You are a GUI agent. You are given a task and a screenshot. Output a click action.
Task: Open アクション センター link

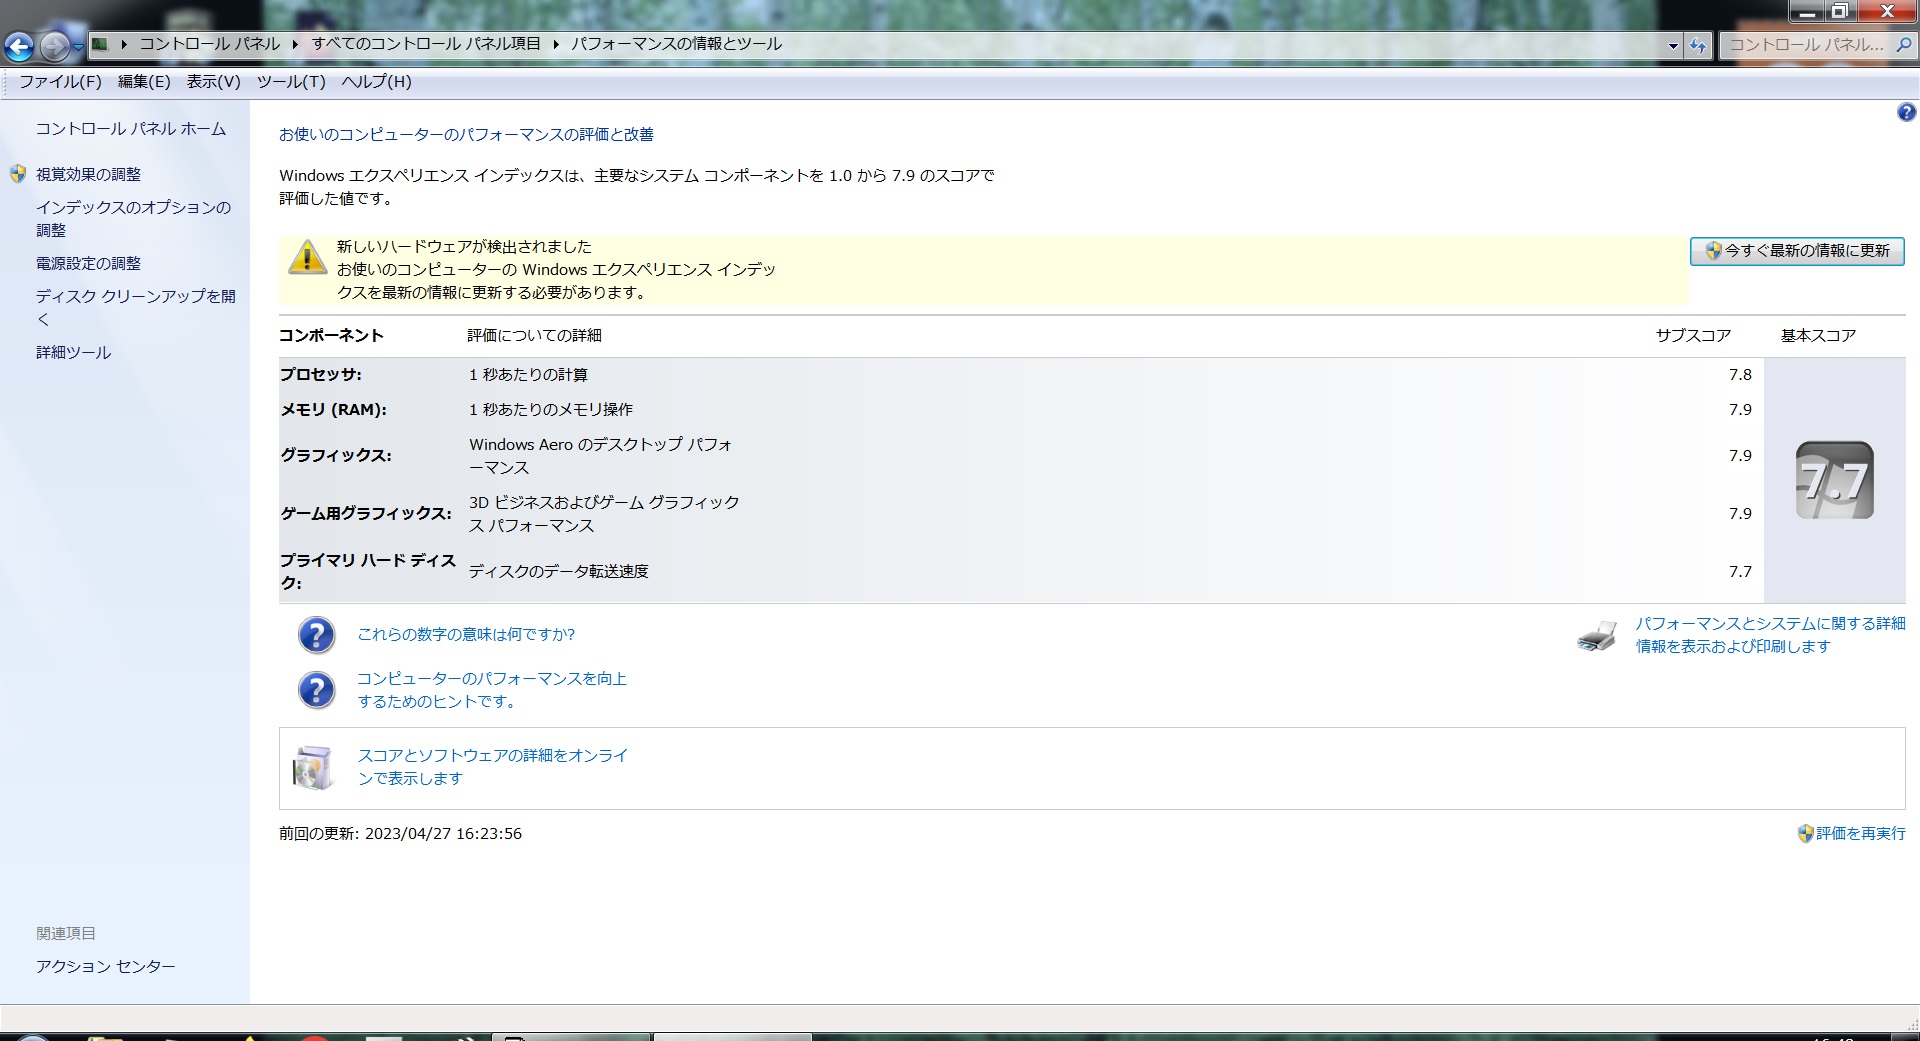coord(106,966)
